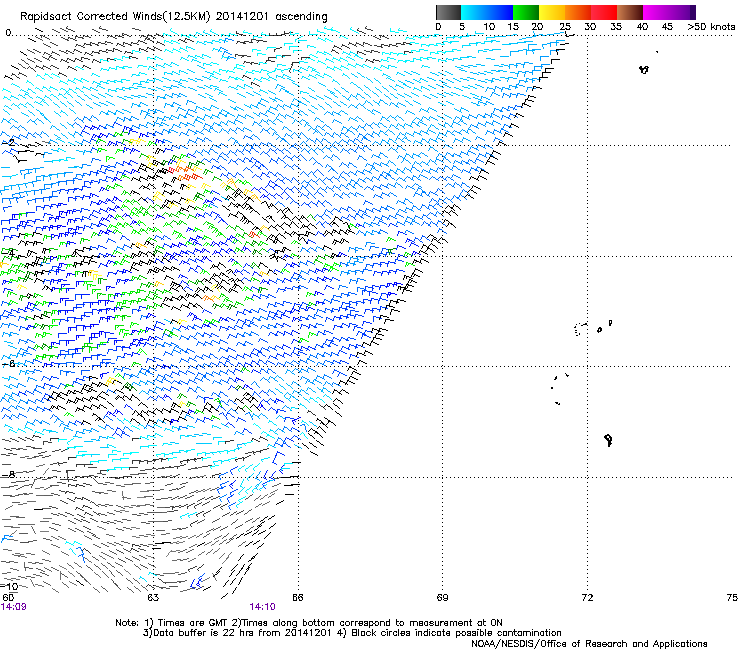Click the magenta 40-45 knots legend swatch
740x650 pixels.
click(x=656, y=12)
